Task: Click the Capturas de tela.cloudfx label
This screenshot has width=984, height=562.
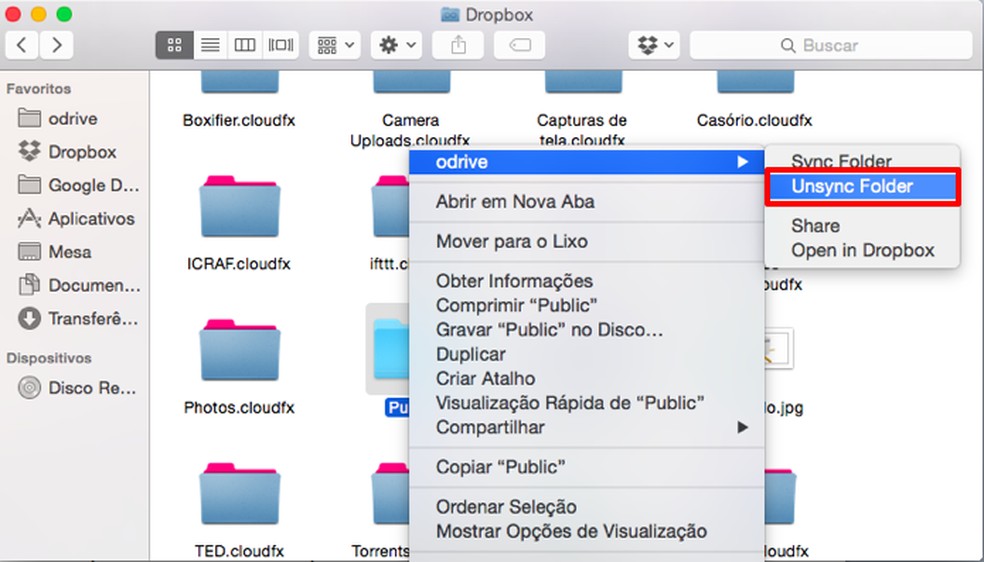Action: (582, 130)
